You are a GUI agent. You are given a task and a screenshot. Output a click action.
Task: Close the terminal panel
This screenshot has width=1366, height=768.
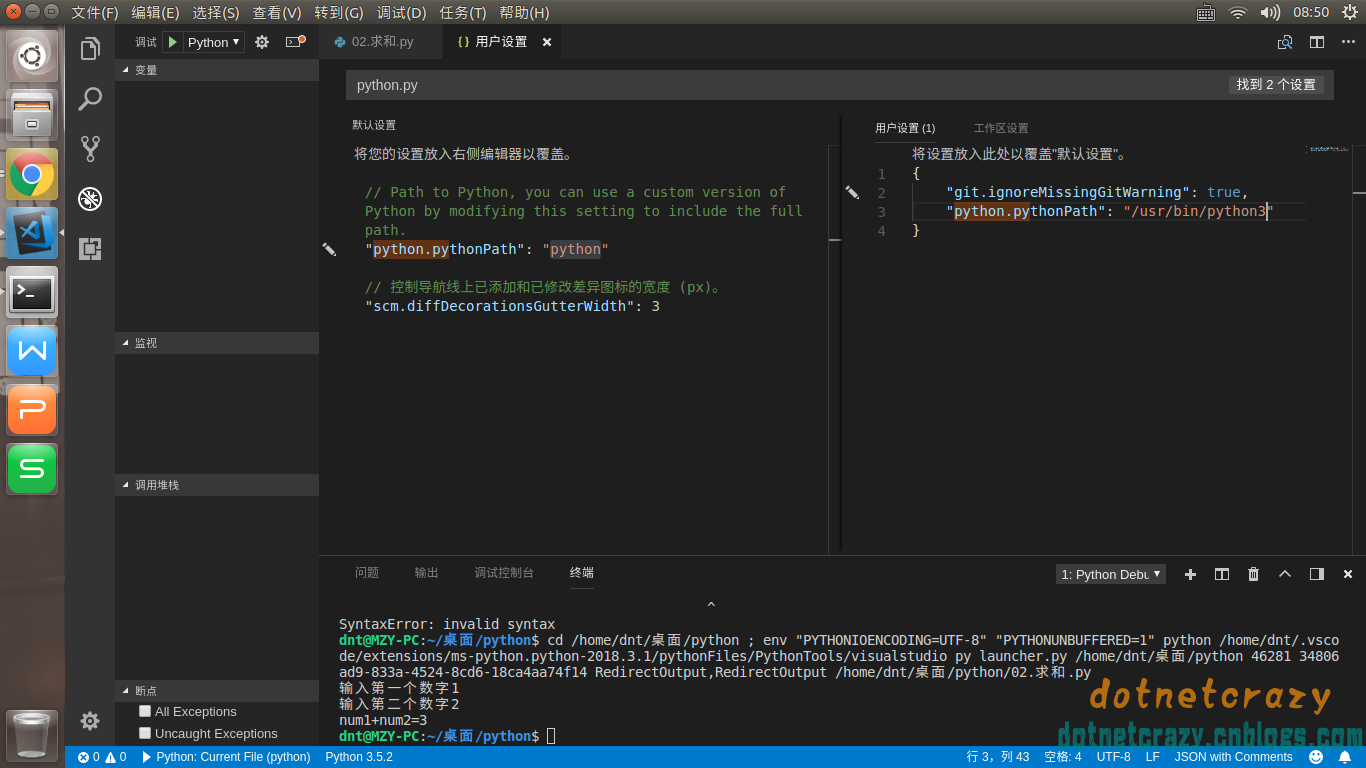point(1348,574)
